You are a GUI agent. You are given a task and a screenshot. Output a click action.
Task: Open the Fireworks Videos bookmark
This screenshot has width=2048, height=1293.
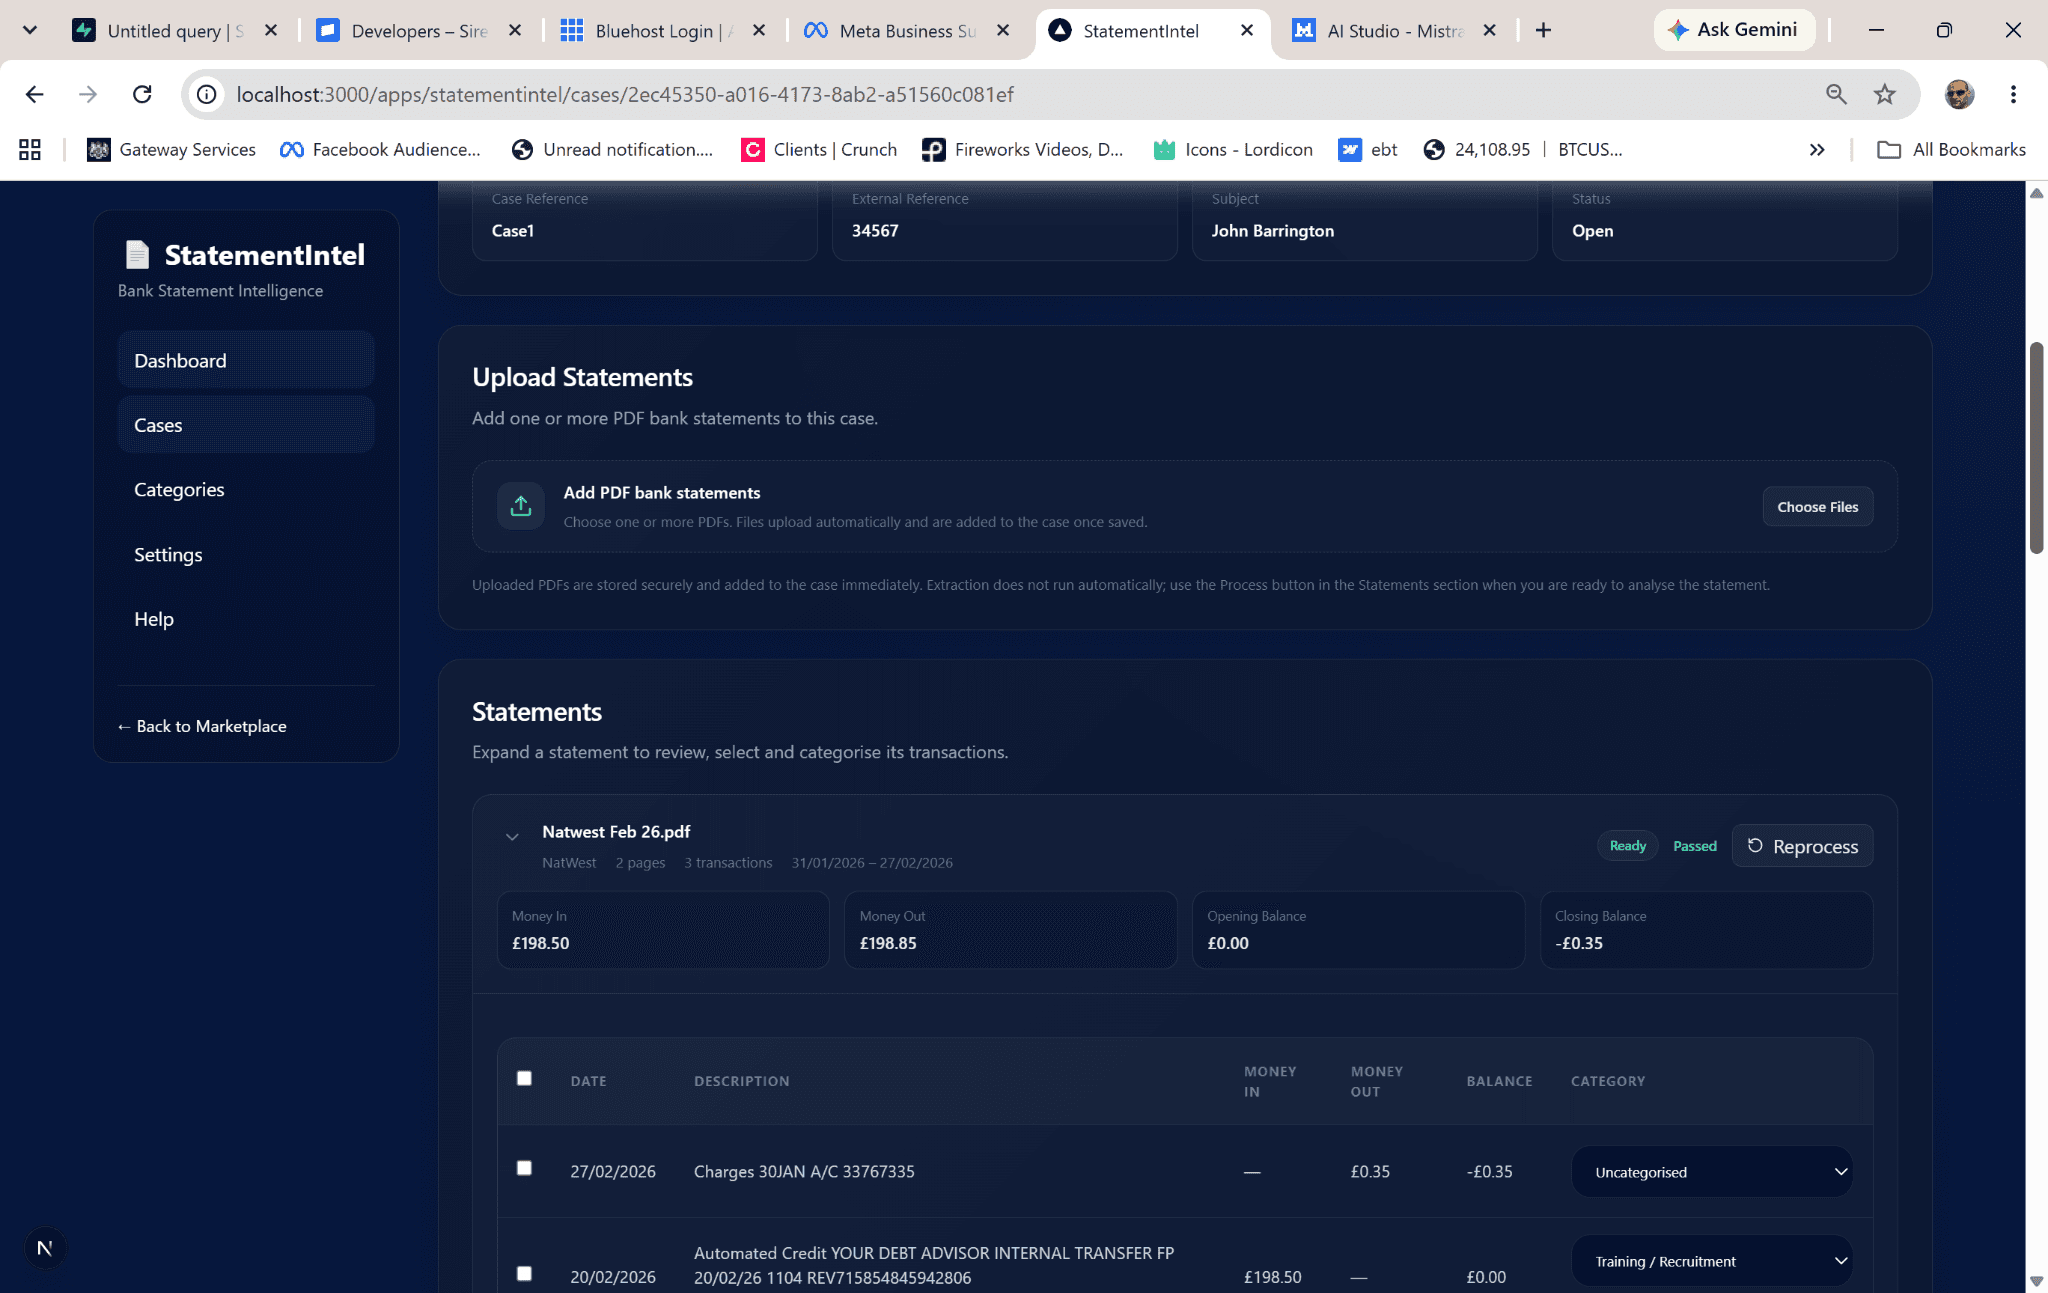coord(1023,149)
